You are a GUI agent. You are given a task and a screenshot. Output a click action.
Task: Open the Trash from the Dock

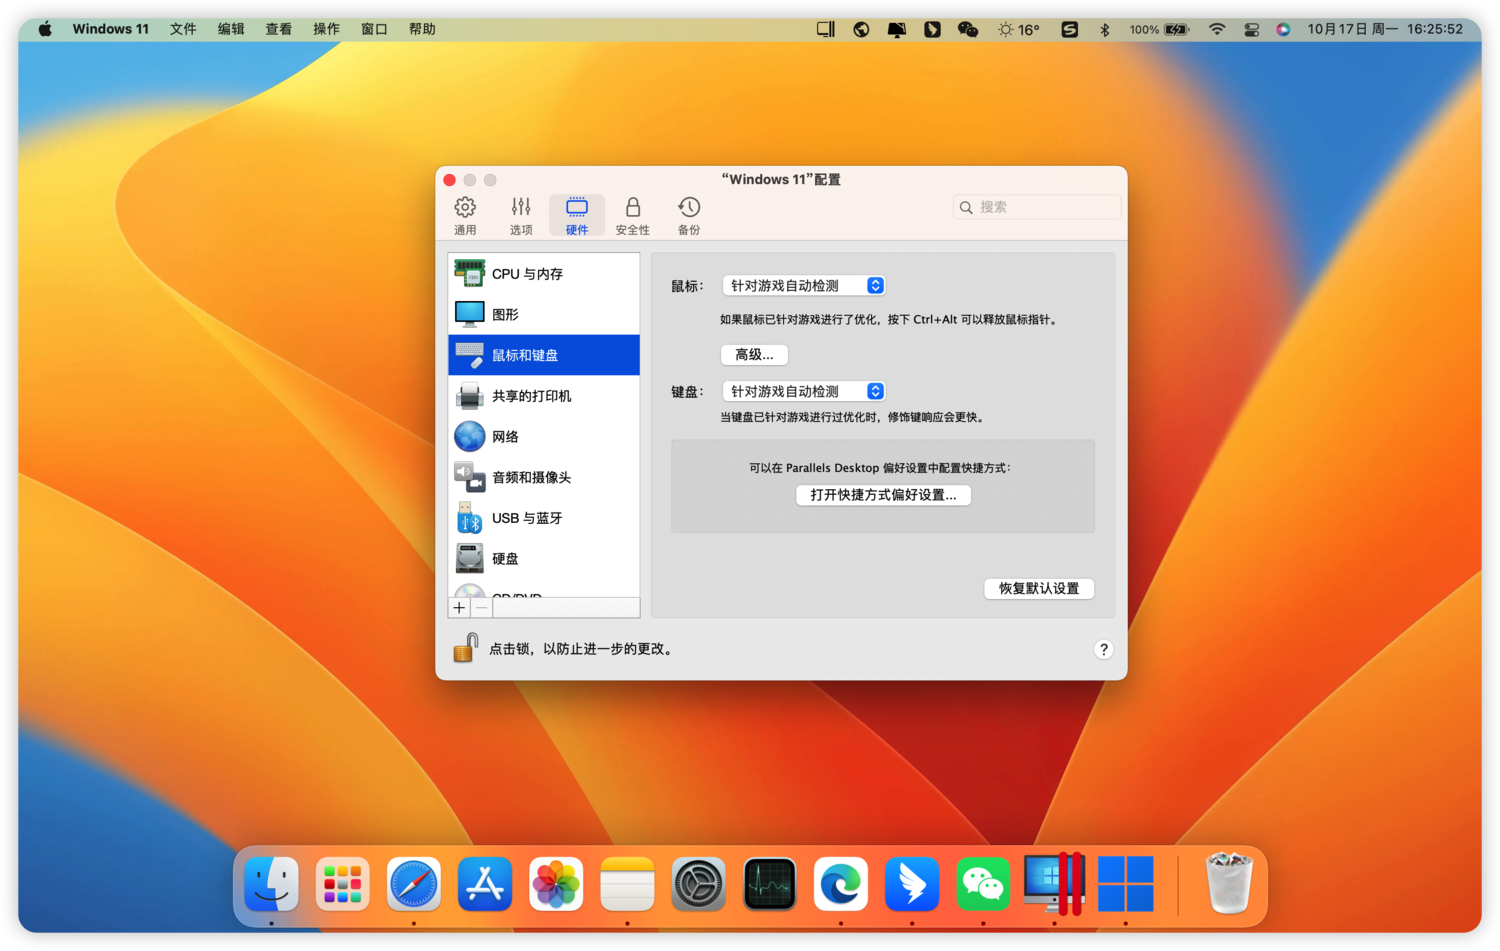[1229, 884]
